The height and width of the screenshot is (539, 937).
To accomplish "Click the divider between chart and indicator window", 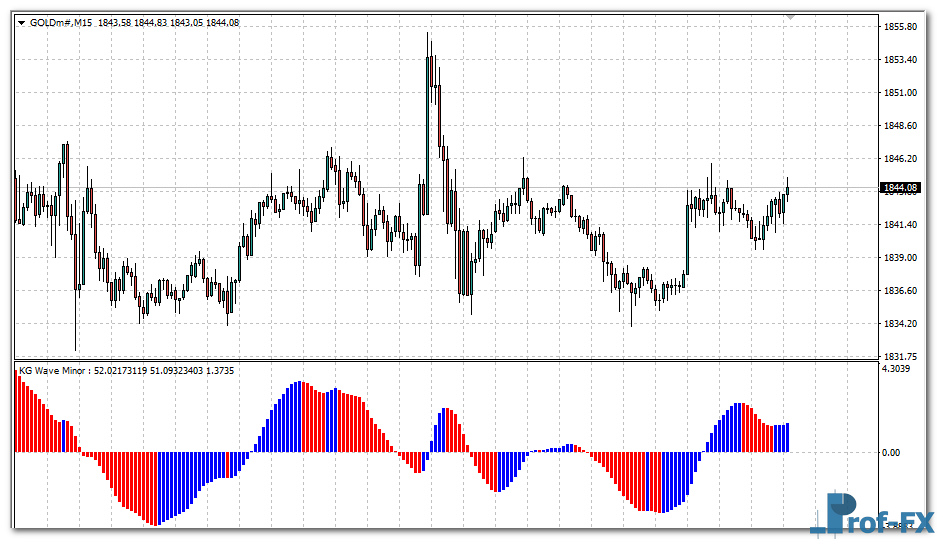I will pos(440,361).
